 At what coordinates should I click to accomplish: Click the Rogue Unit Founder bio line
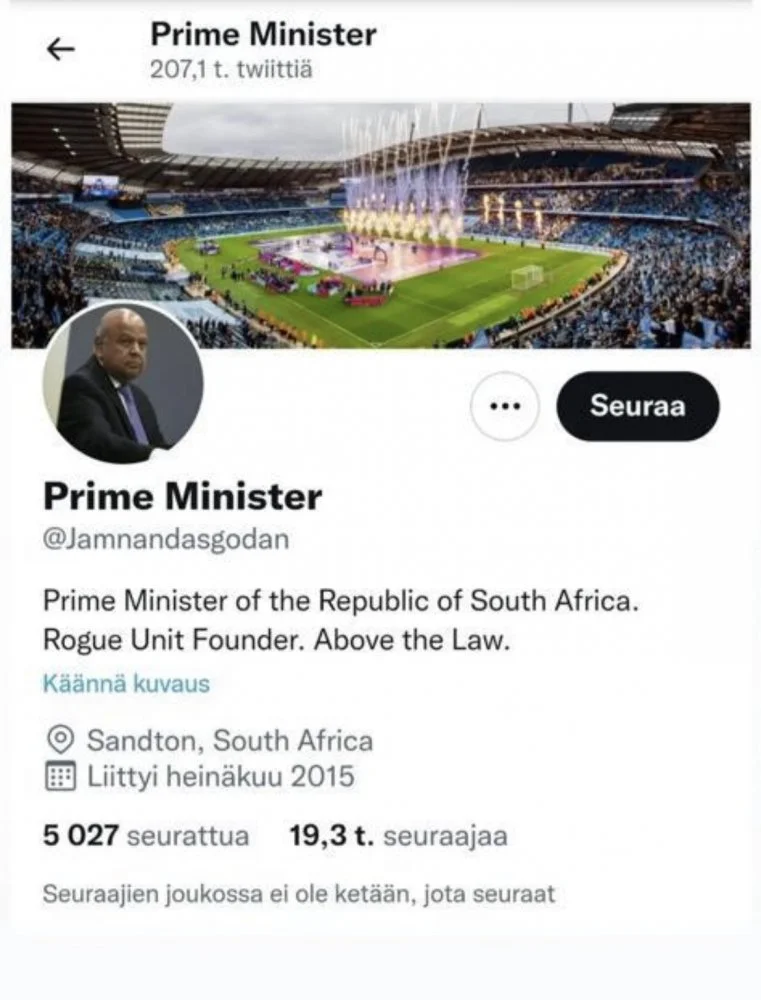(276, 641)
